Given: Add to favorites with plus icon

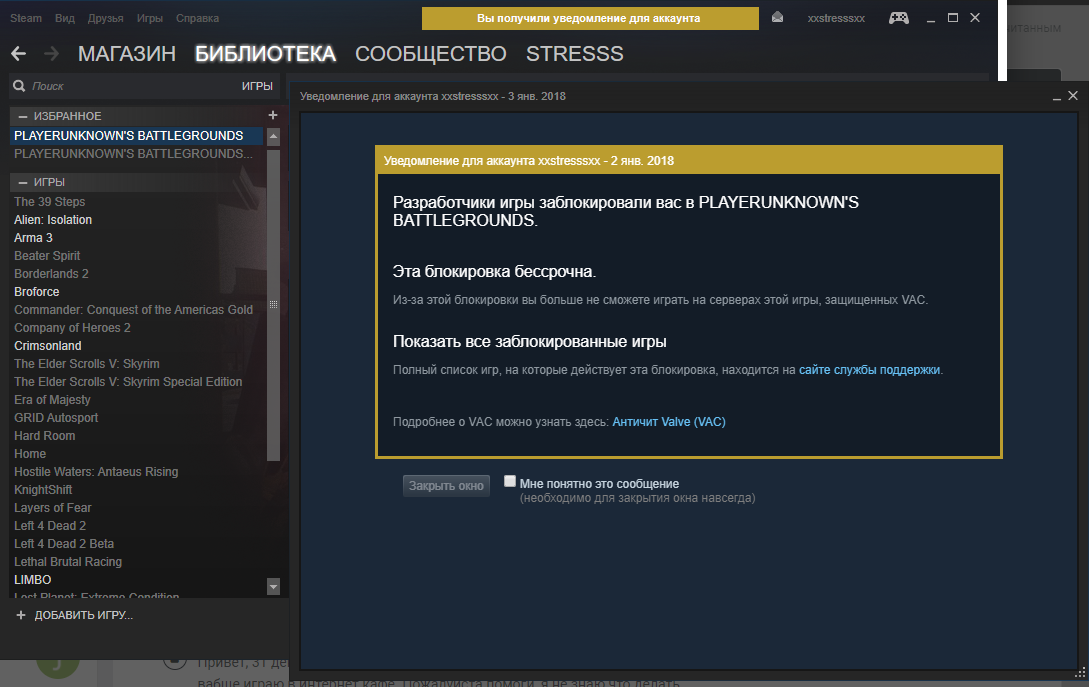Looking at the screenshot, I should coord(273,115).
